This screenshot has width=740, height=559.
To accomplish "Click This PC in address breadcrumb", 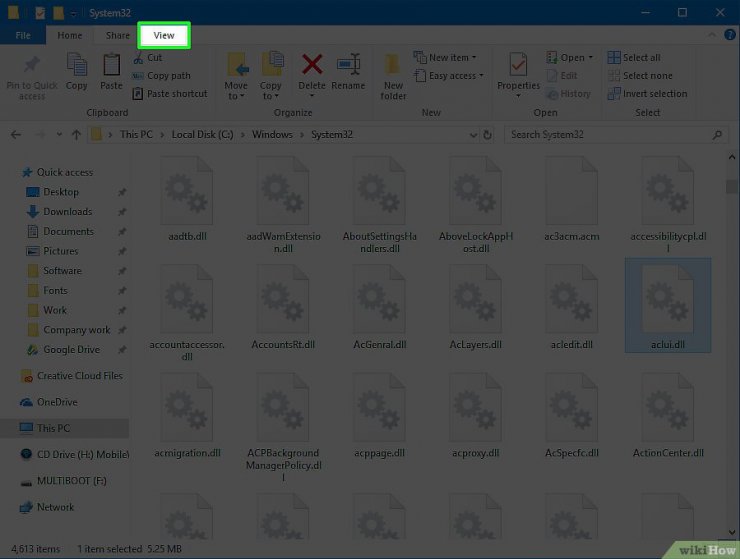I will (136, 135).
